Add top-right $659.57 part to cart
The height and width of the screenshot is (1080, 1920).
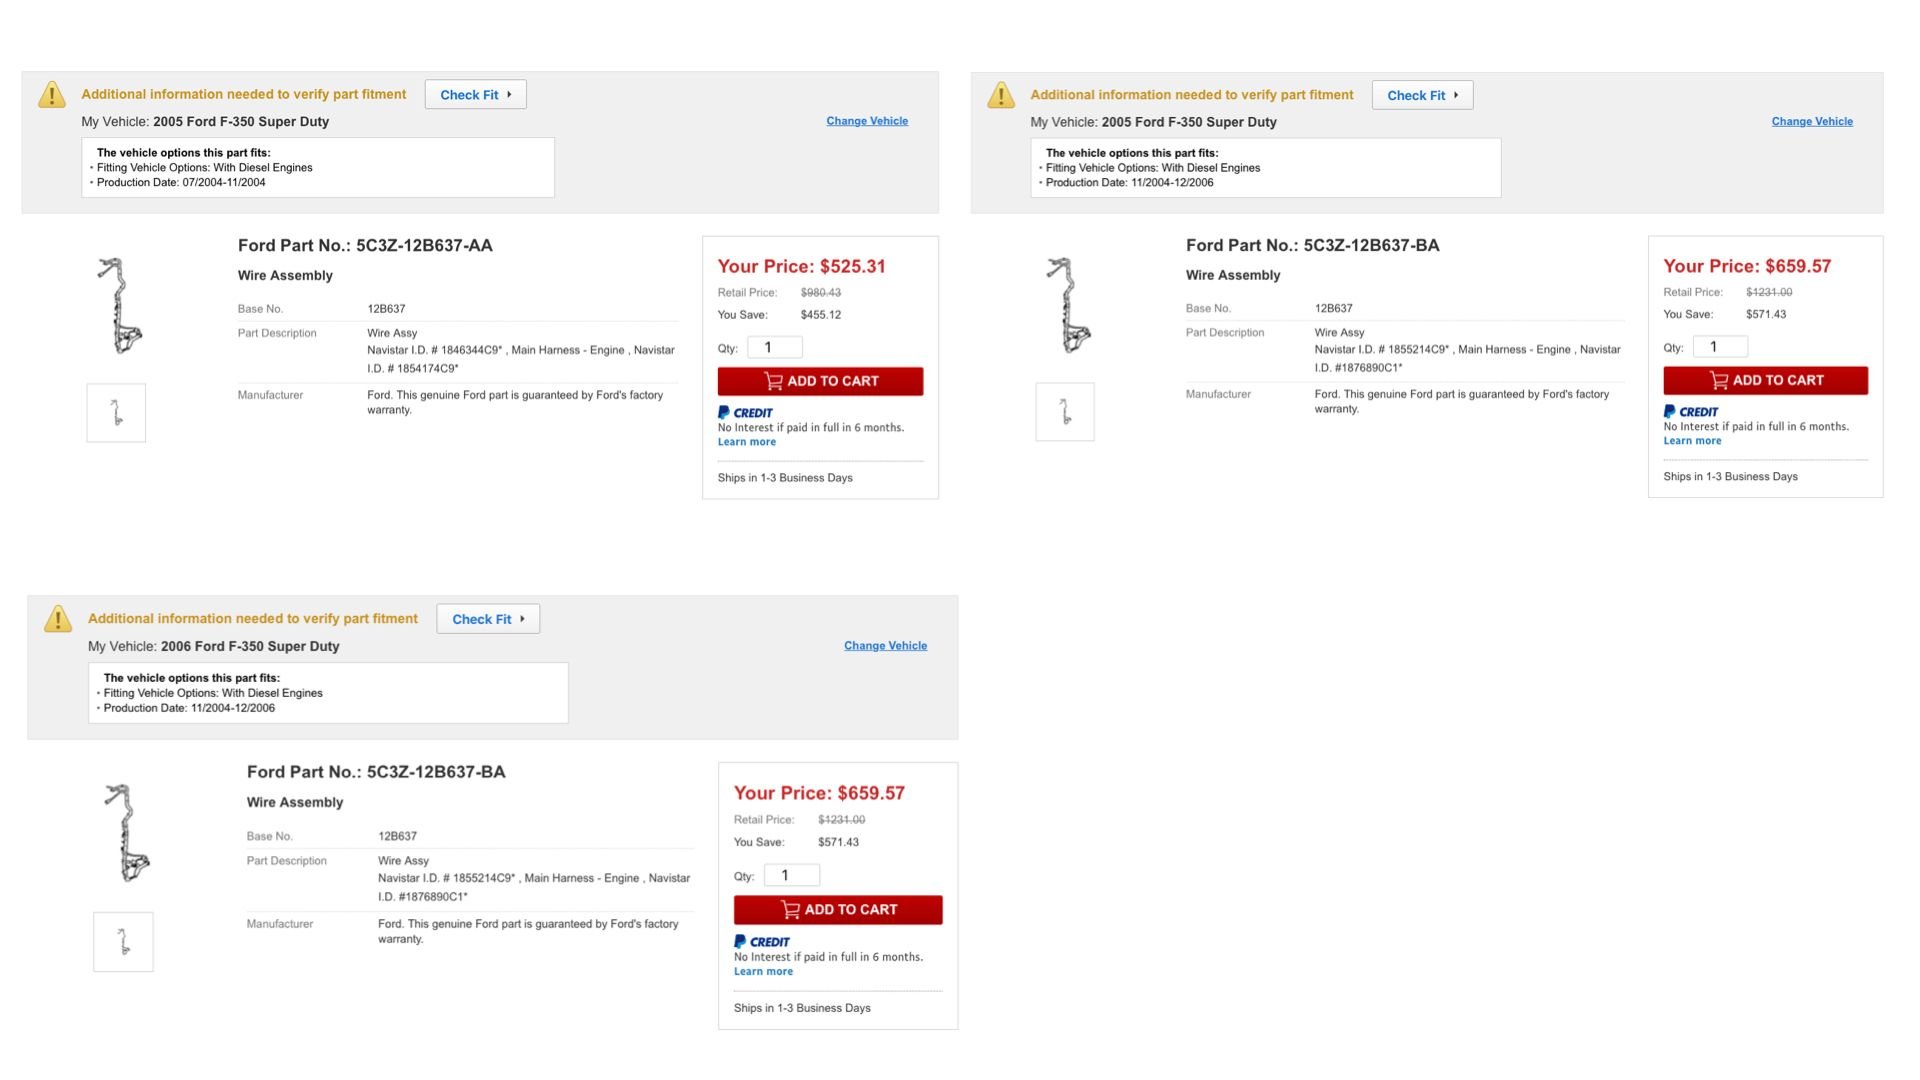click(1765, 380)
